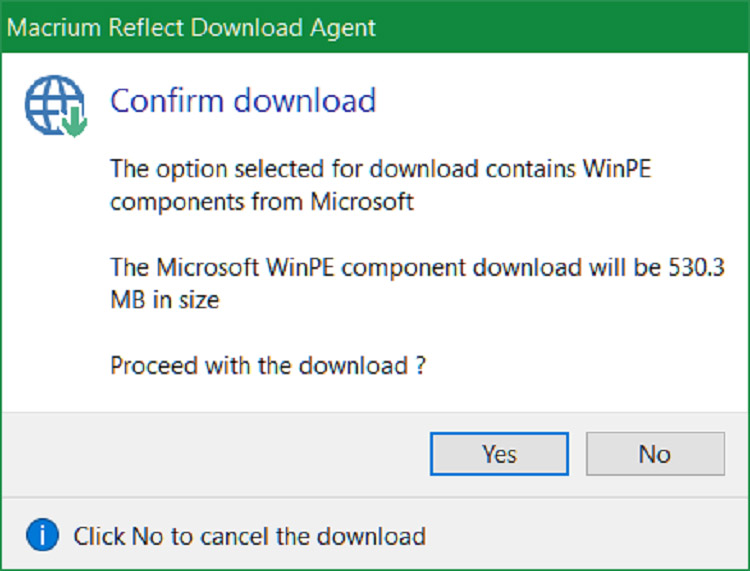Image resolution: width=750 pixels, height=571 pixels.
Task: Confirm the download with Yes
Action: [x=499, y=454]
